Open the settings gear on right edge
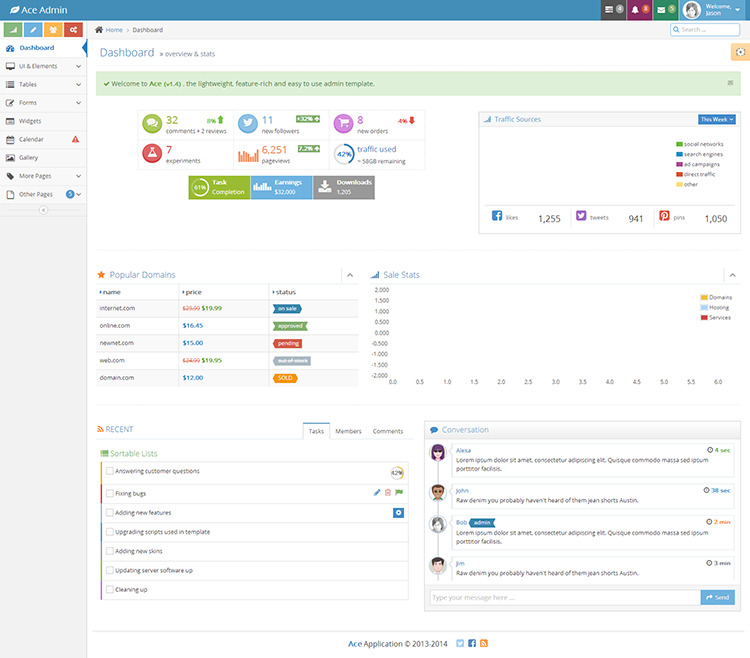 click(740, 52)
